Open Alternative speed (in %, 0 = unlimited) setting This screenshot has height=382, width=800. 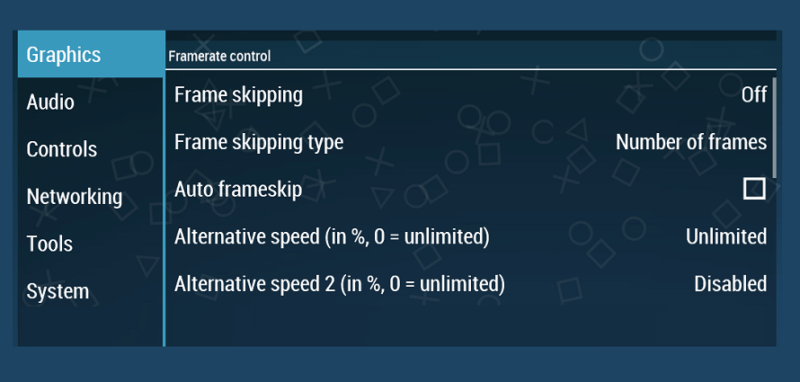pos(469,237)
